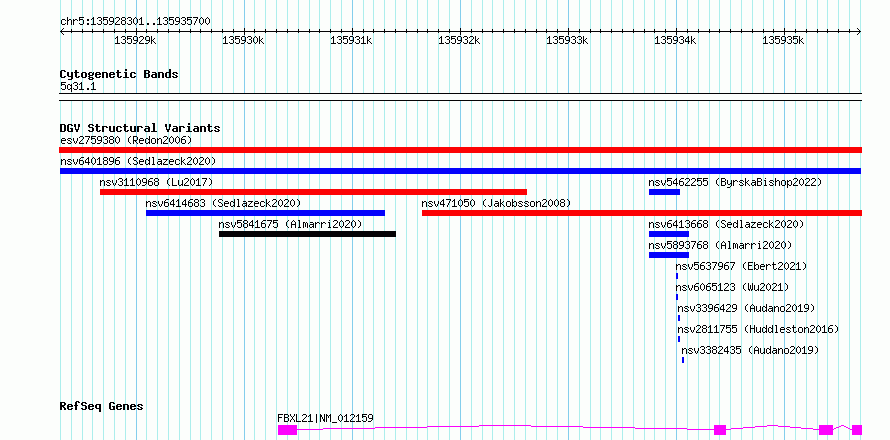The width and height of the screenshot is (890, 440).
Task: Select the red nsv471050 variant bar
Action: coord(641,213)
